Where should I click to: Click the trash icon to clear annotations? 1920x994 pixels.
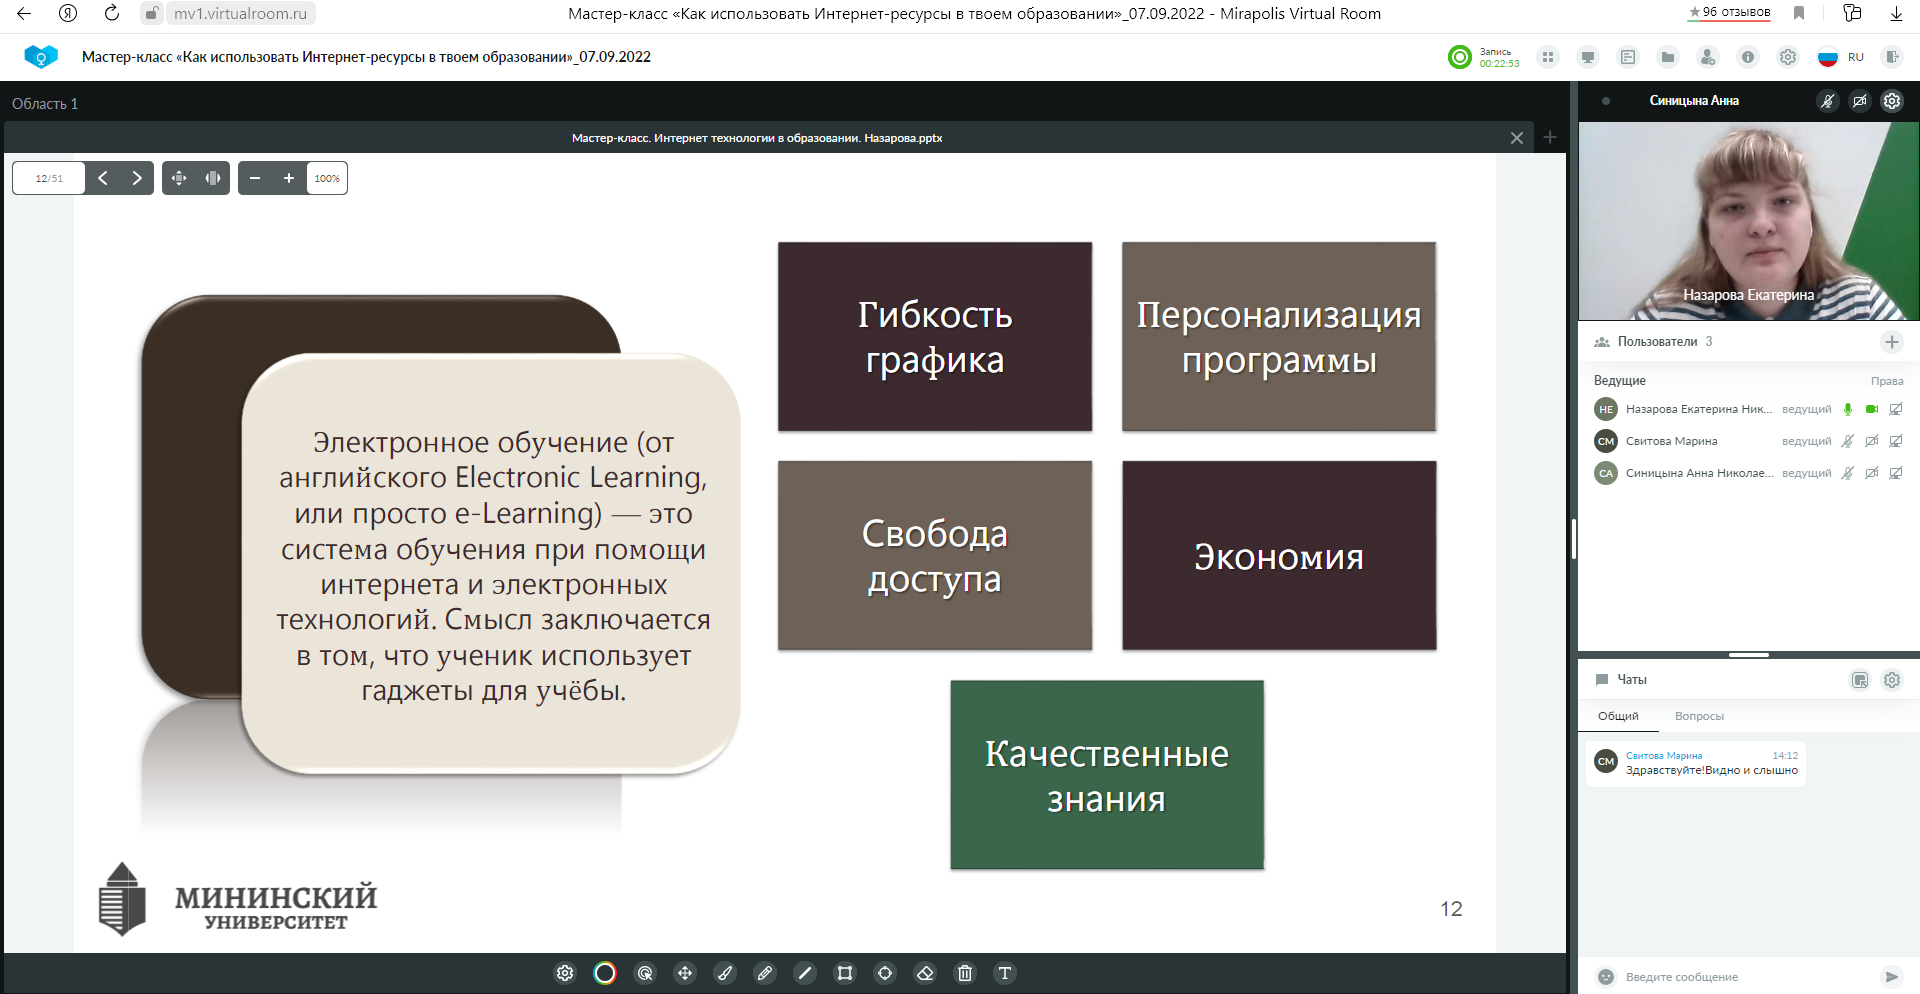965,973
